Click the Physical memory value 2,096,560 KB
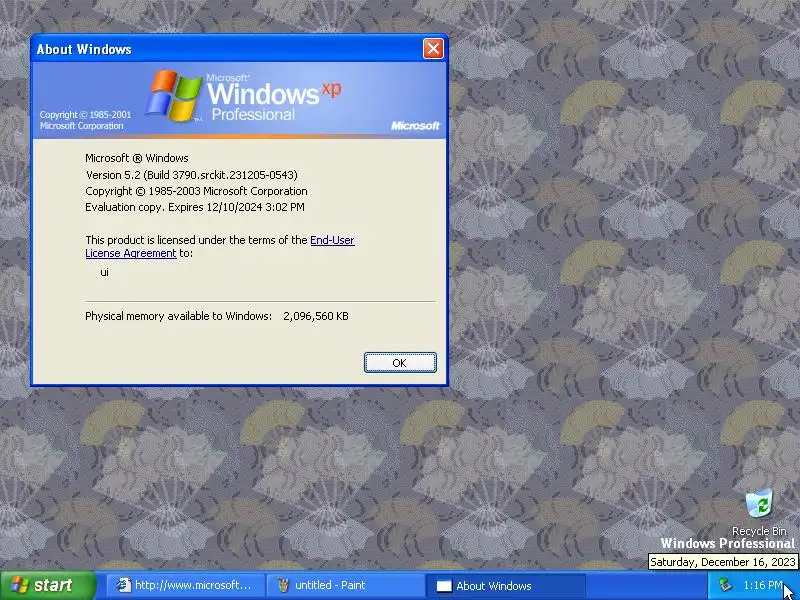Image resolution: width=800 pixels, height=600 pixels. [316, 316]
